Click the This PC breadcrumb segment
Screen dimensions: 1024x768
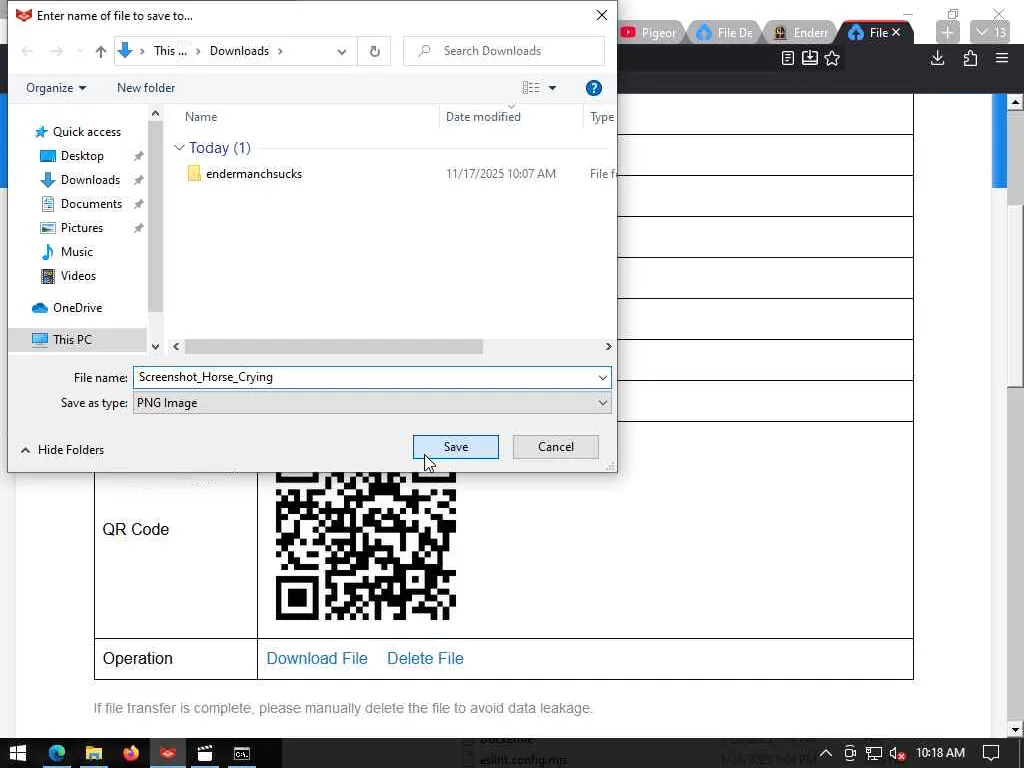(x=170, y=51)
